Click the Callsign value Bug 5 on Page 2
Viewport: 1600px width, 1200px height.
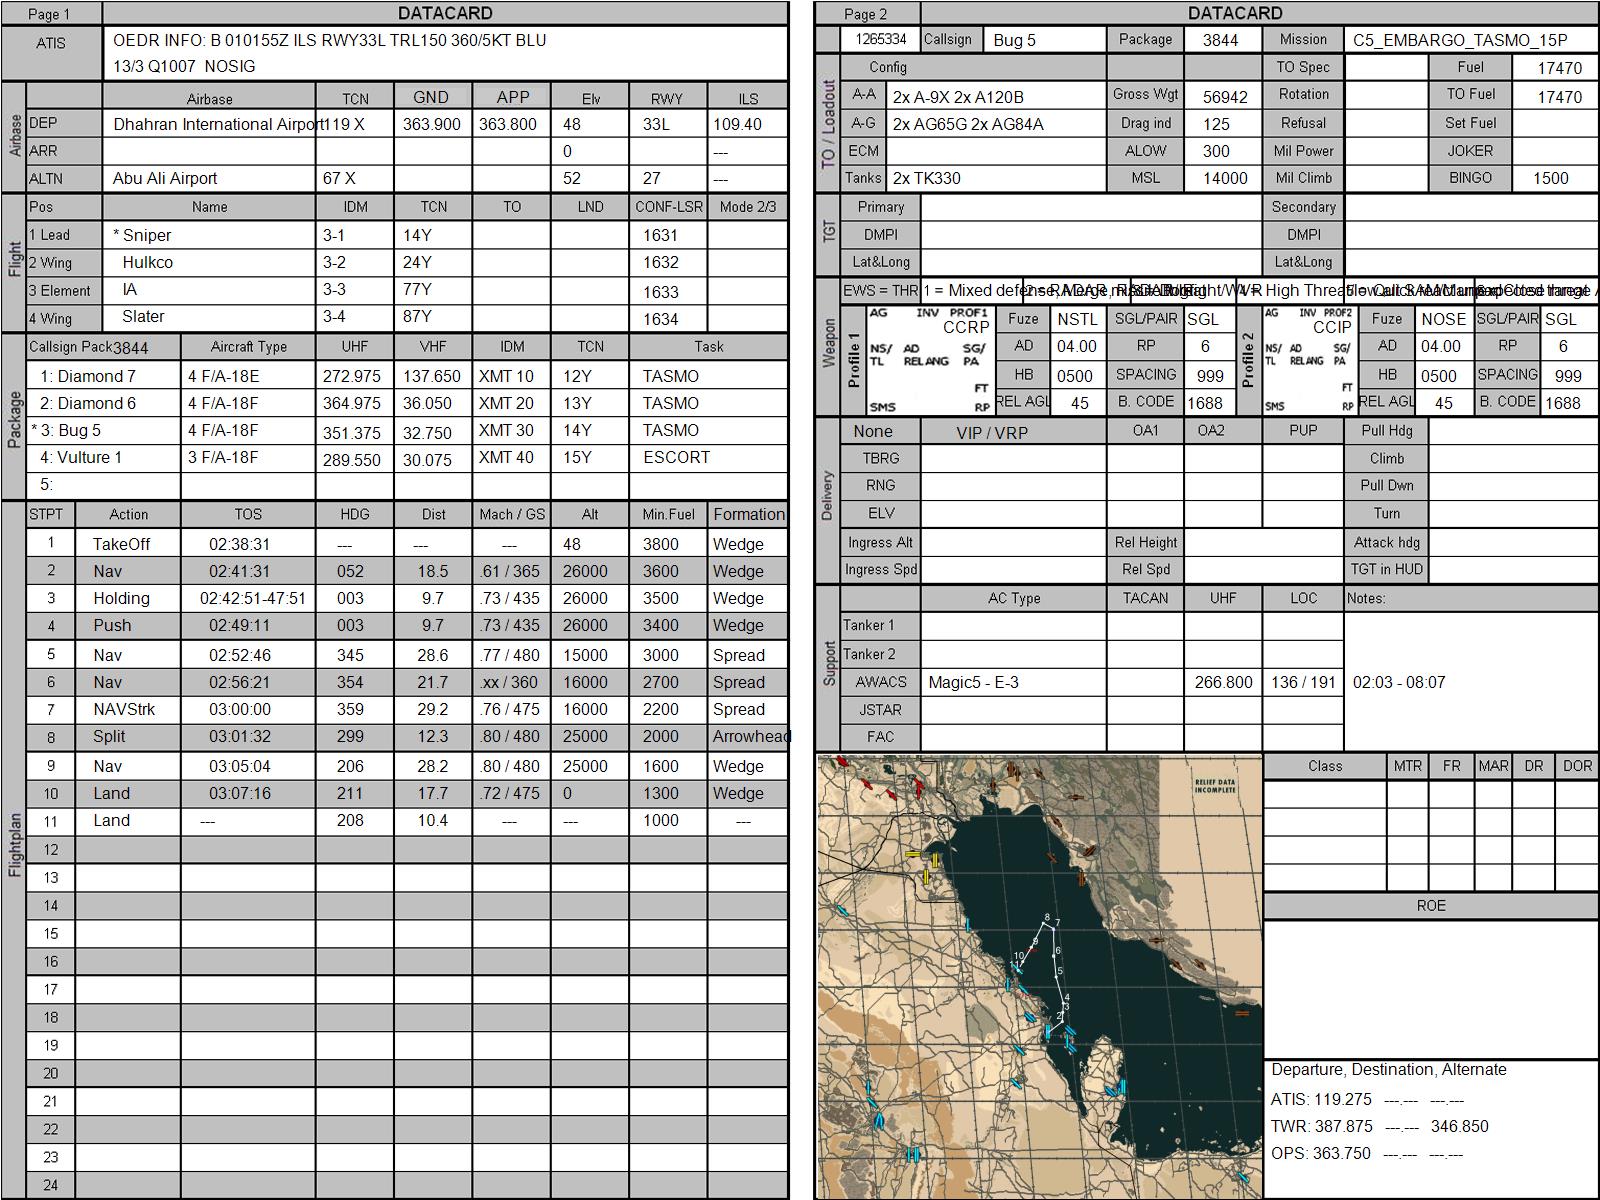tap(1015, 40)
